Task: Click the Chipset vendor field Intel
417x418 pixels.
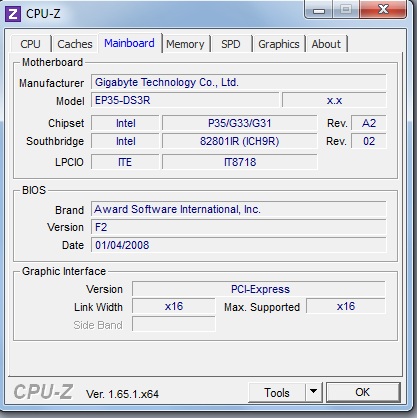Action: [x=125, y=123]
